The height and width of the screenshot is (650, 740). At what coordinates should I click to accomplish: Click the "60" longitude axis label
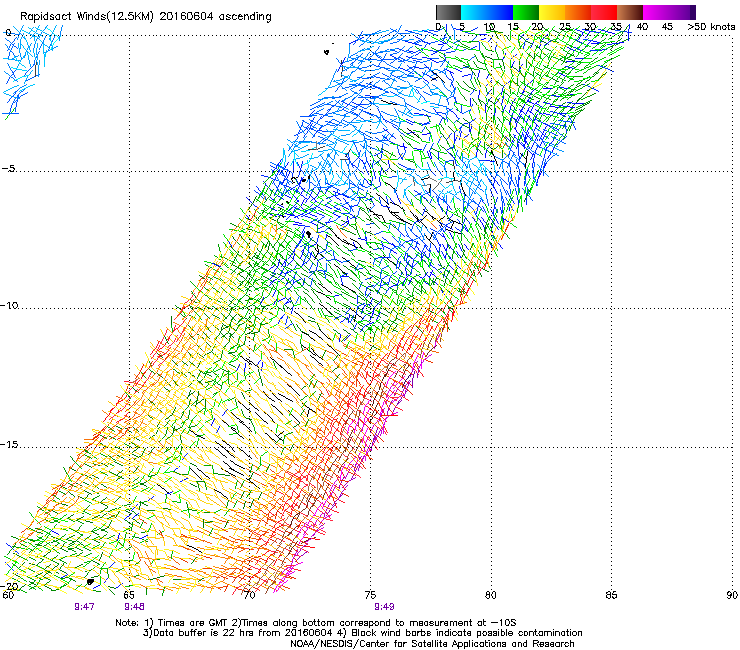(8, 595)
